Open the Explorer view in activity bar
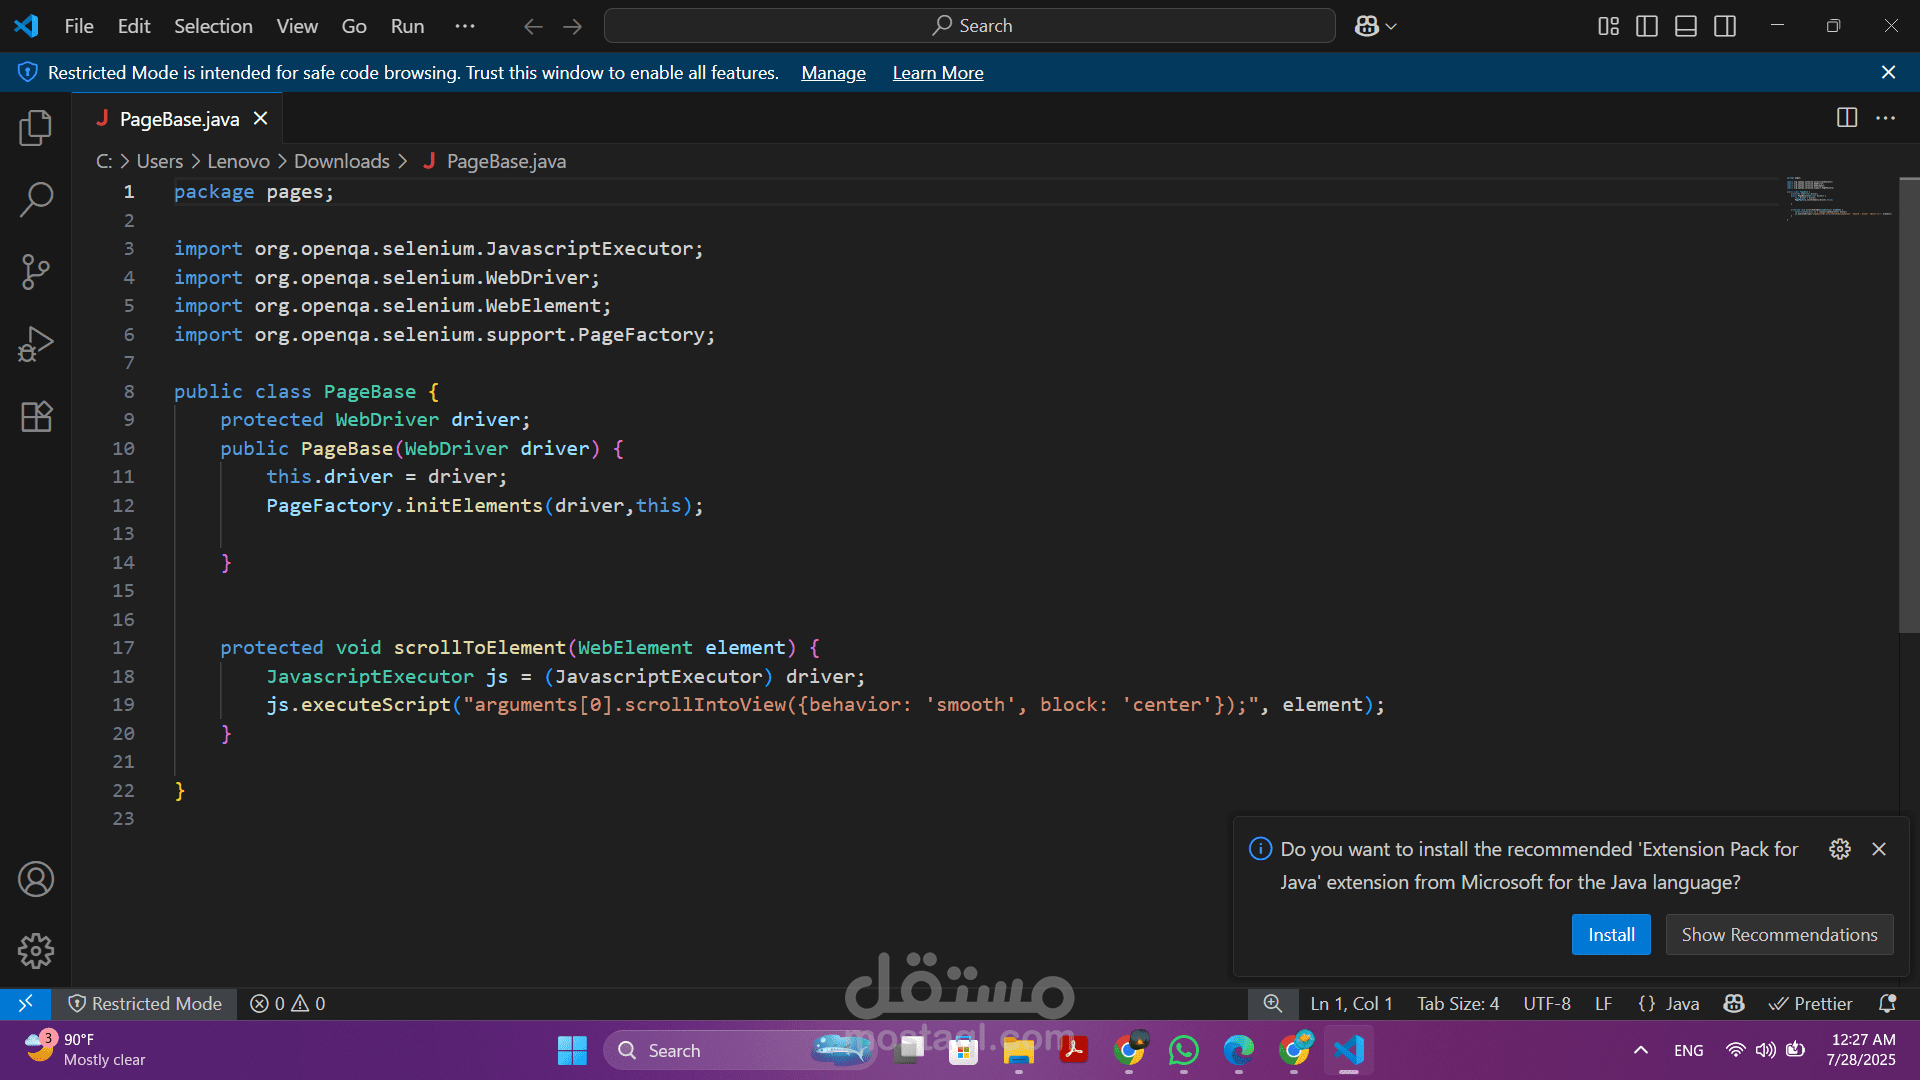 click(x=36, y=128)
